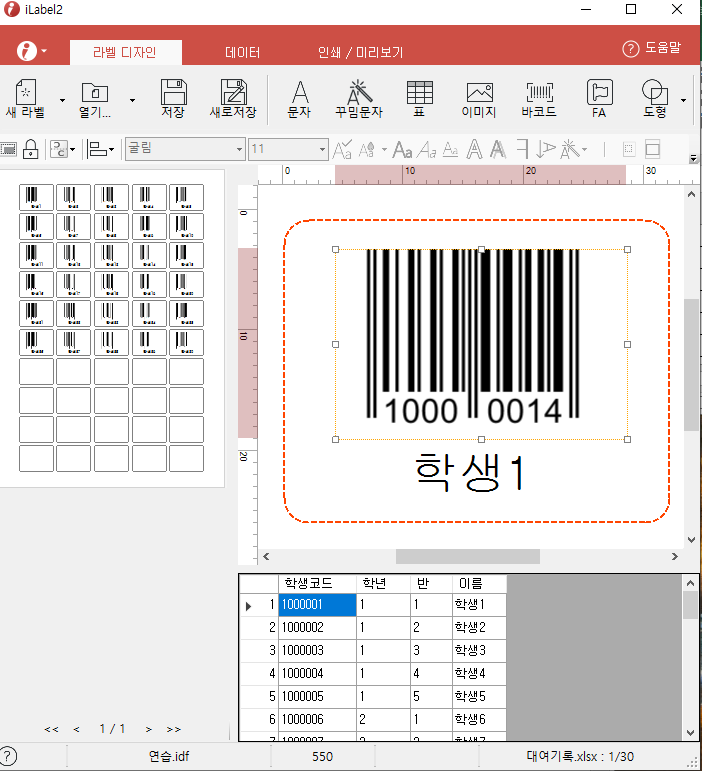Click the 반 column header
This screenshot has height=771, width=702.
tap(432, 584)
